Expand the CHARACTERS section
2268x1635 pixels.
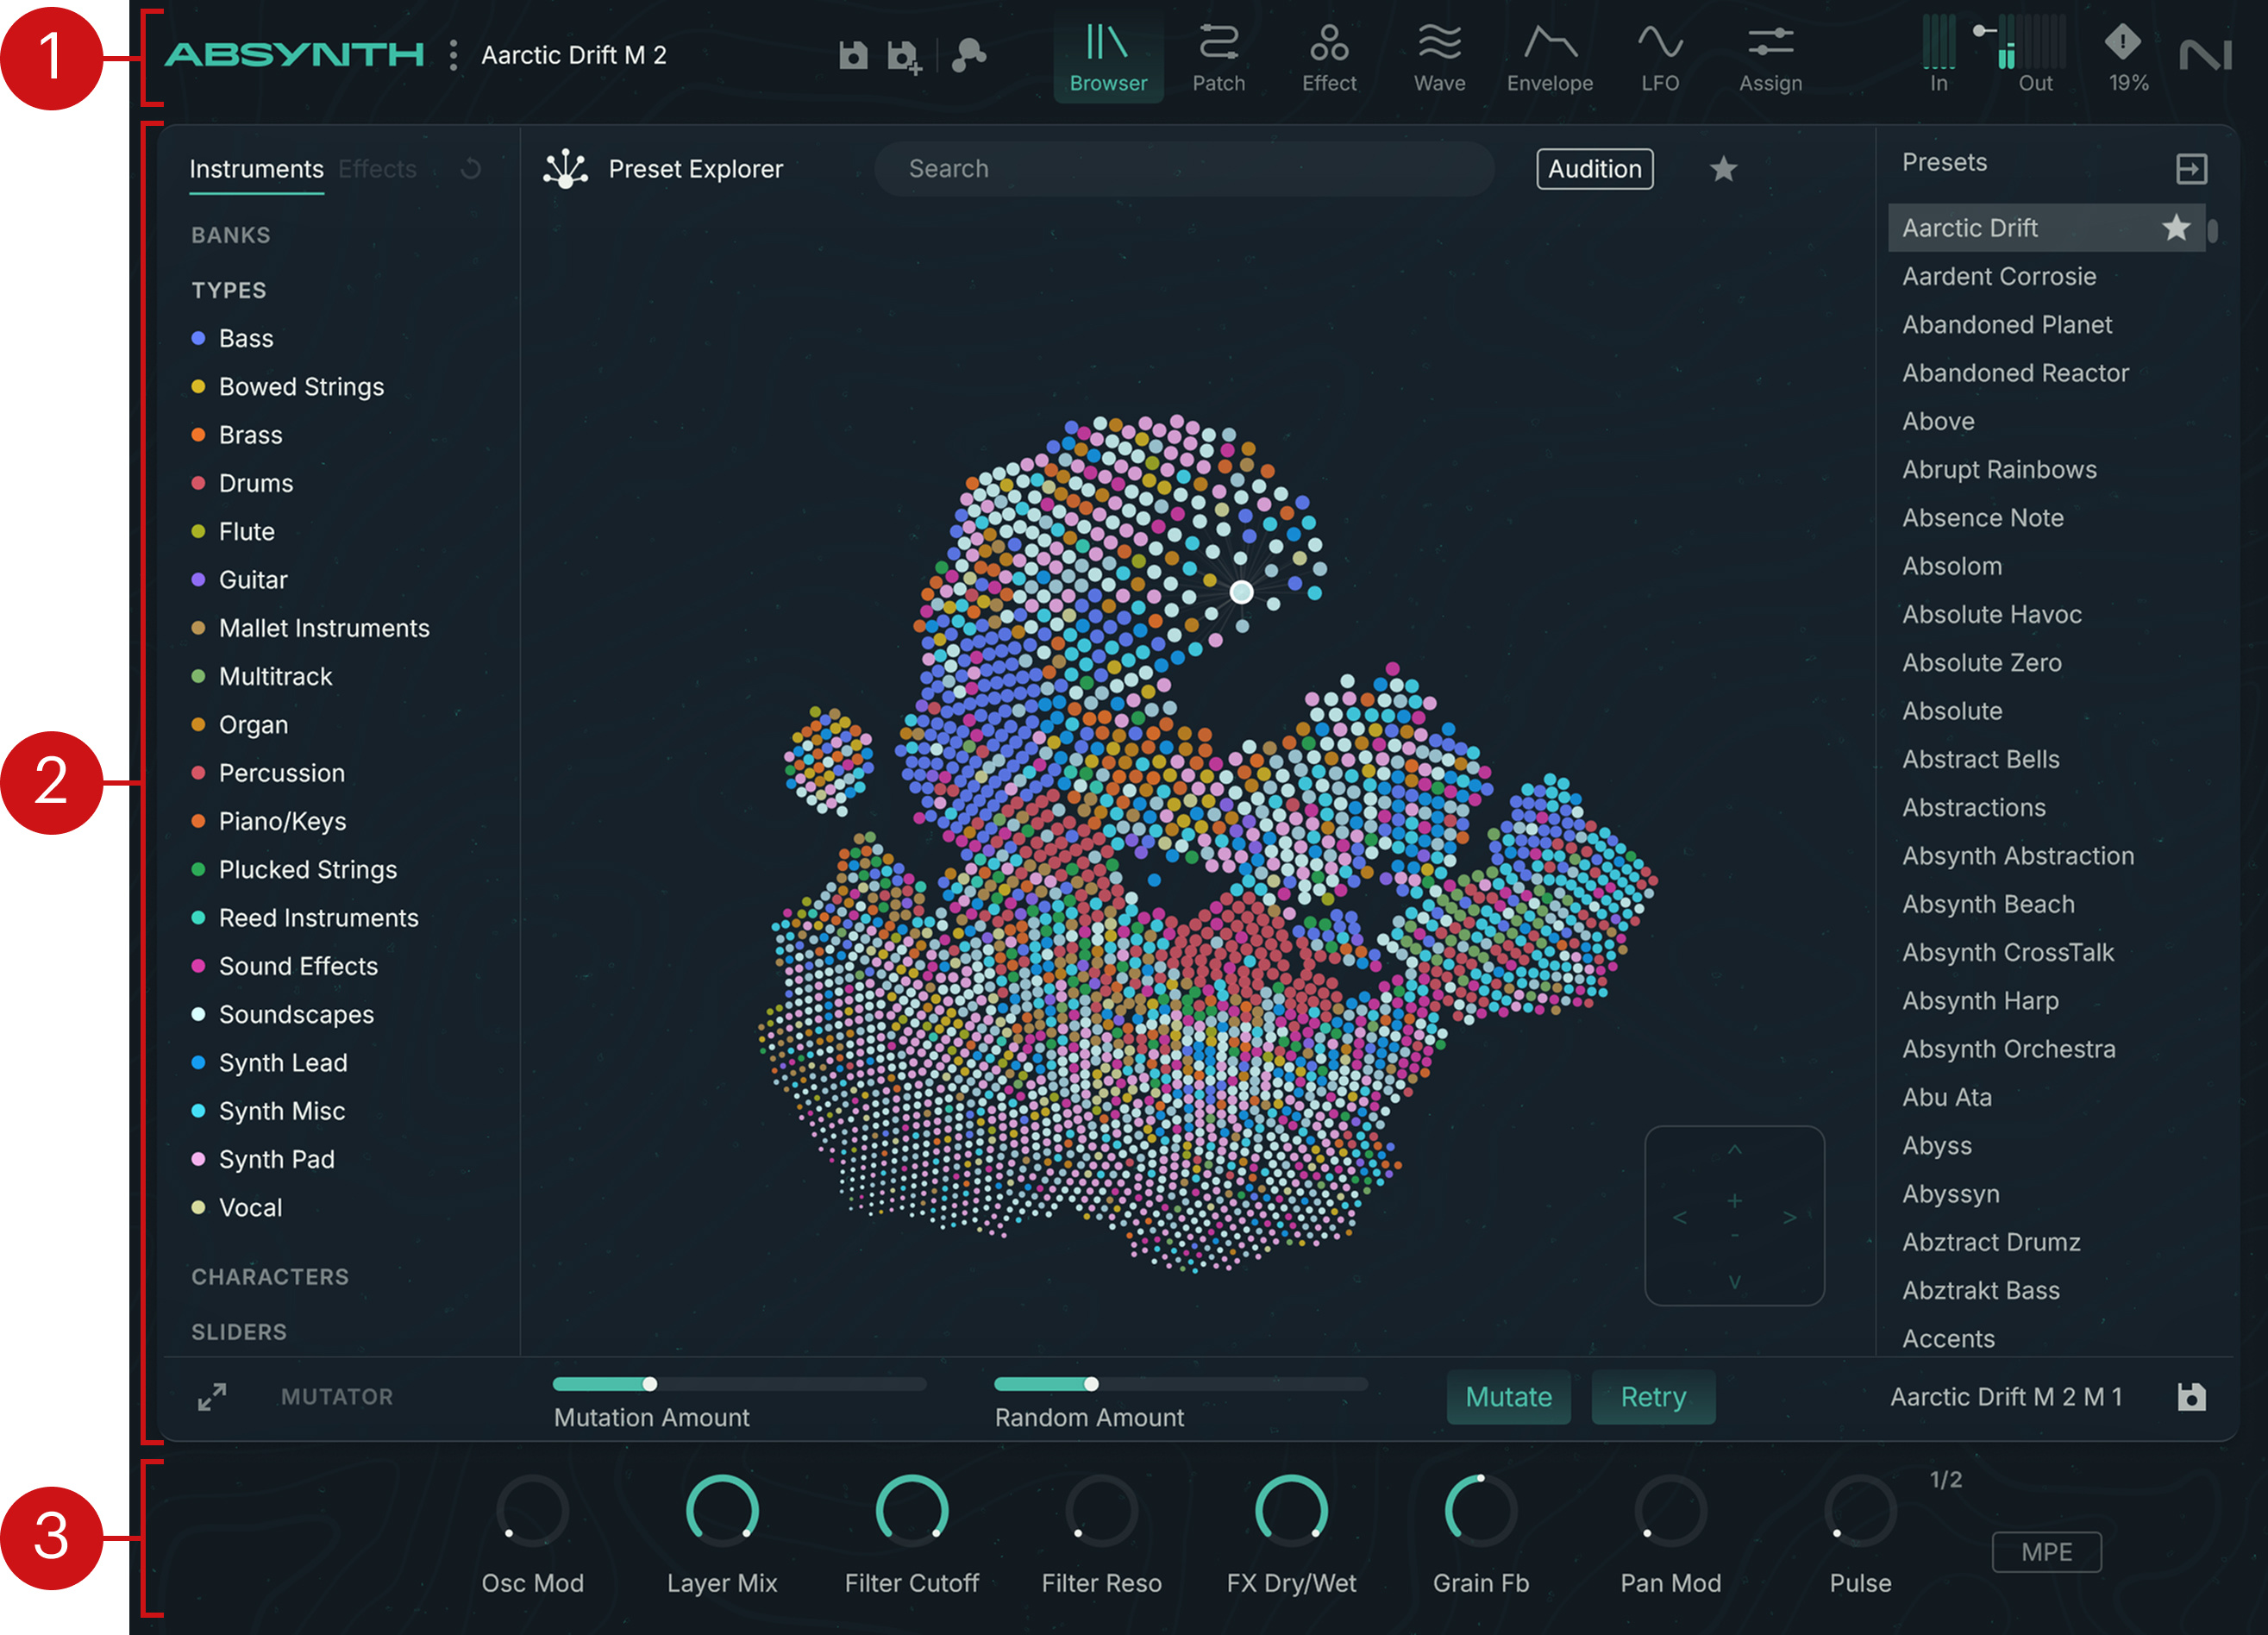(x=270, y=1276)
